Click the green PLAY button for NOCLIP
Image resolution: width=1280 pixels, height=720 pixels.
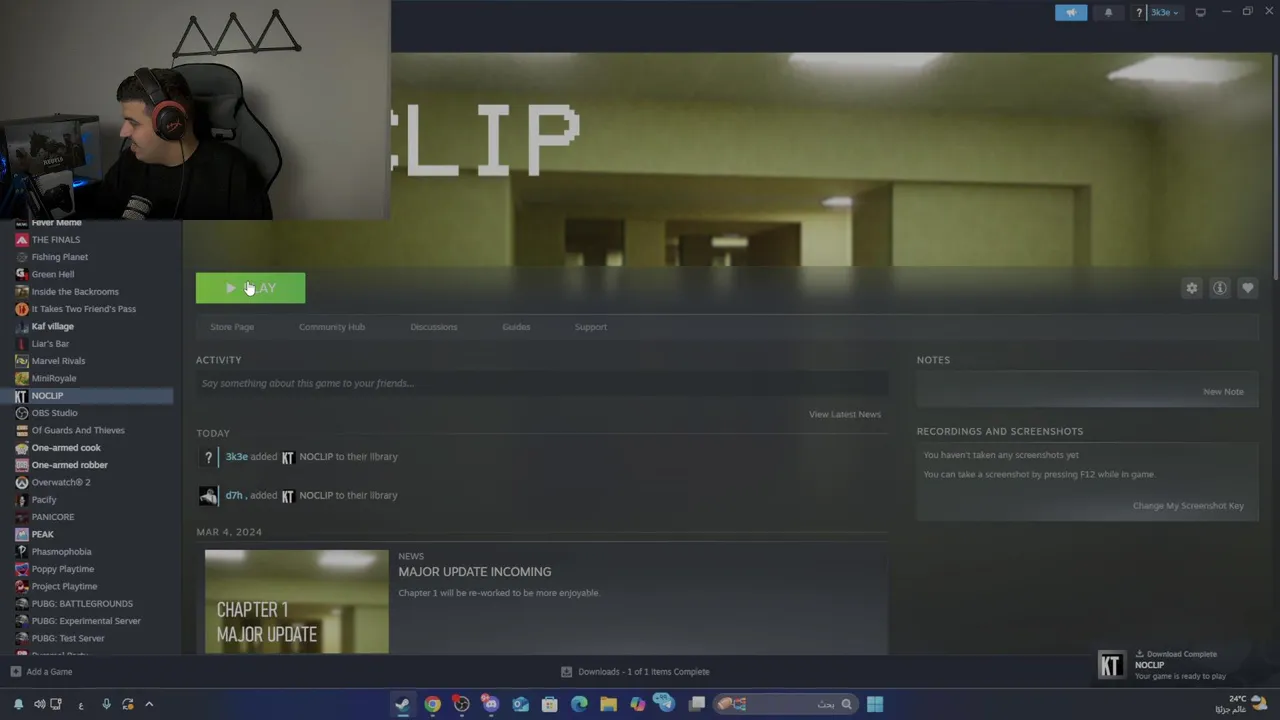coord(250,288)
